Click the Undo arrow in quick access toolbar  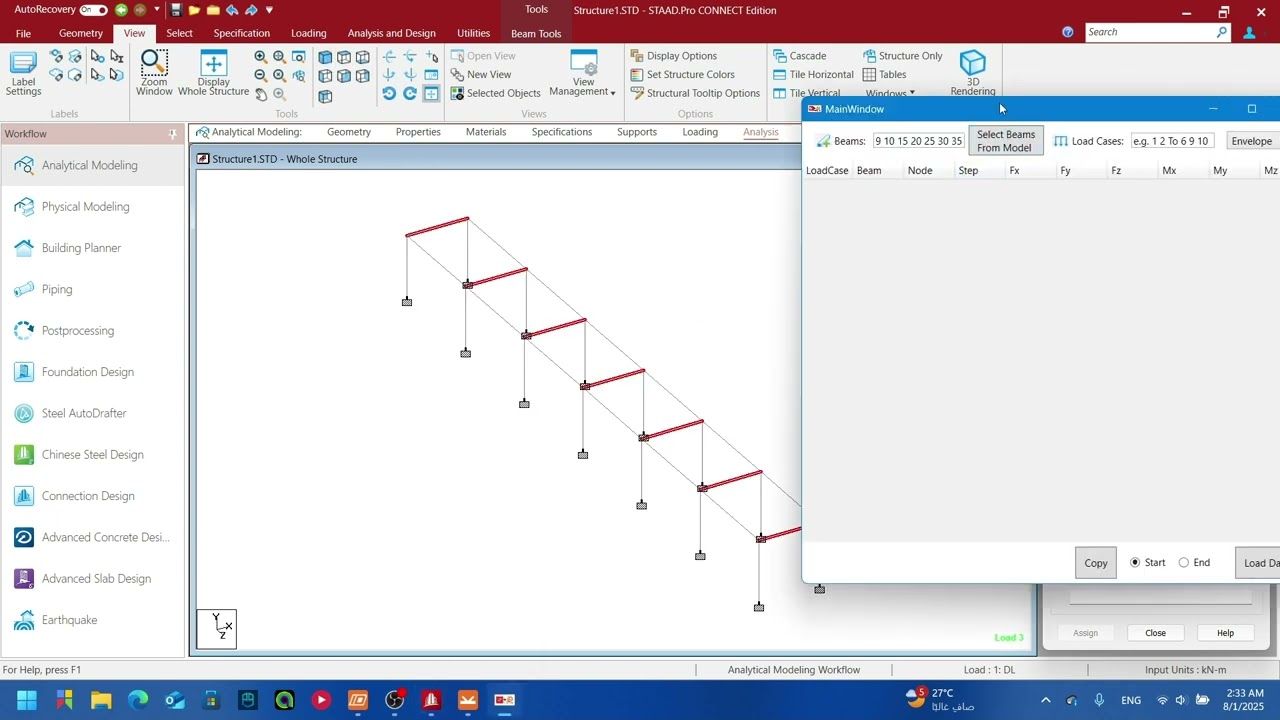tap(232, 10)
